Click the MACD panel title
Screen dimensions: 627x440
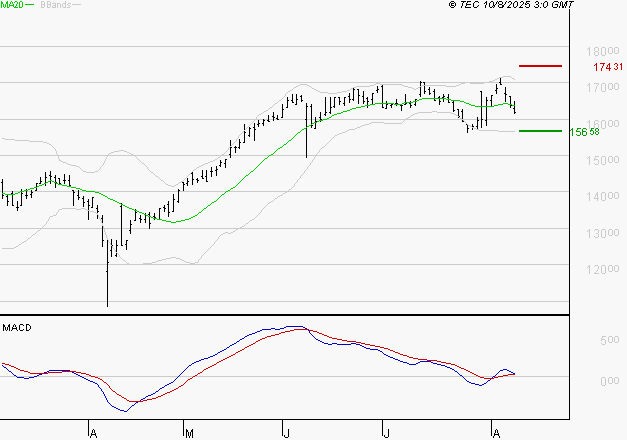[x=17, y=328]
